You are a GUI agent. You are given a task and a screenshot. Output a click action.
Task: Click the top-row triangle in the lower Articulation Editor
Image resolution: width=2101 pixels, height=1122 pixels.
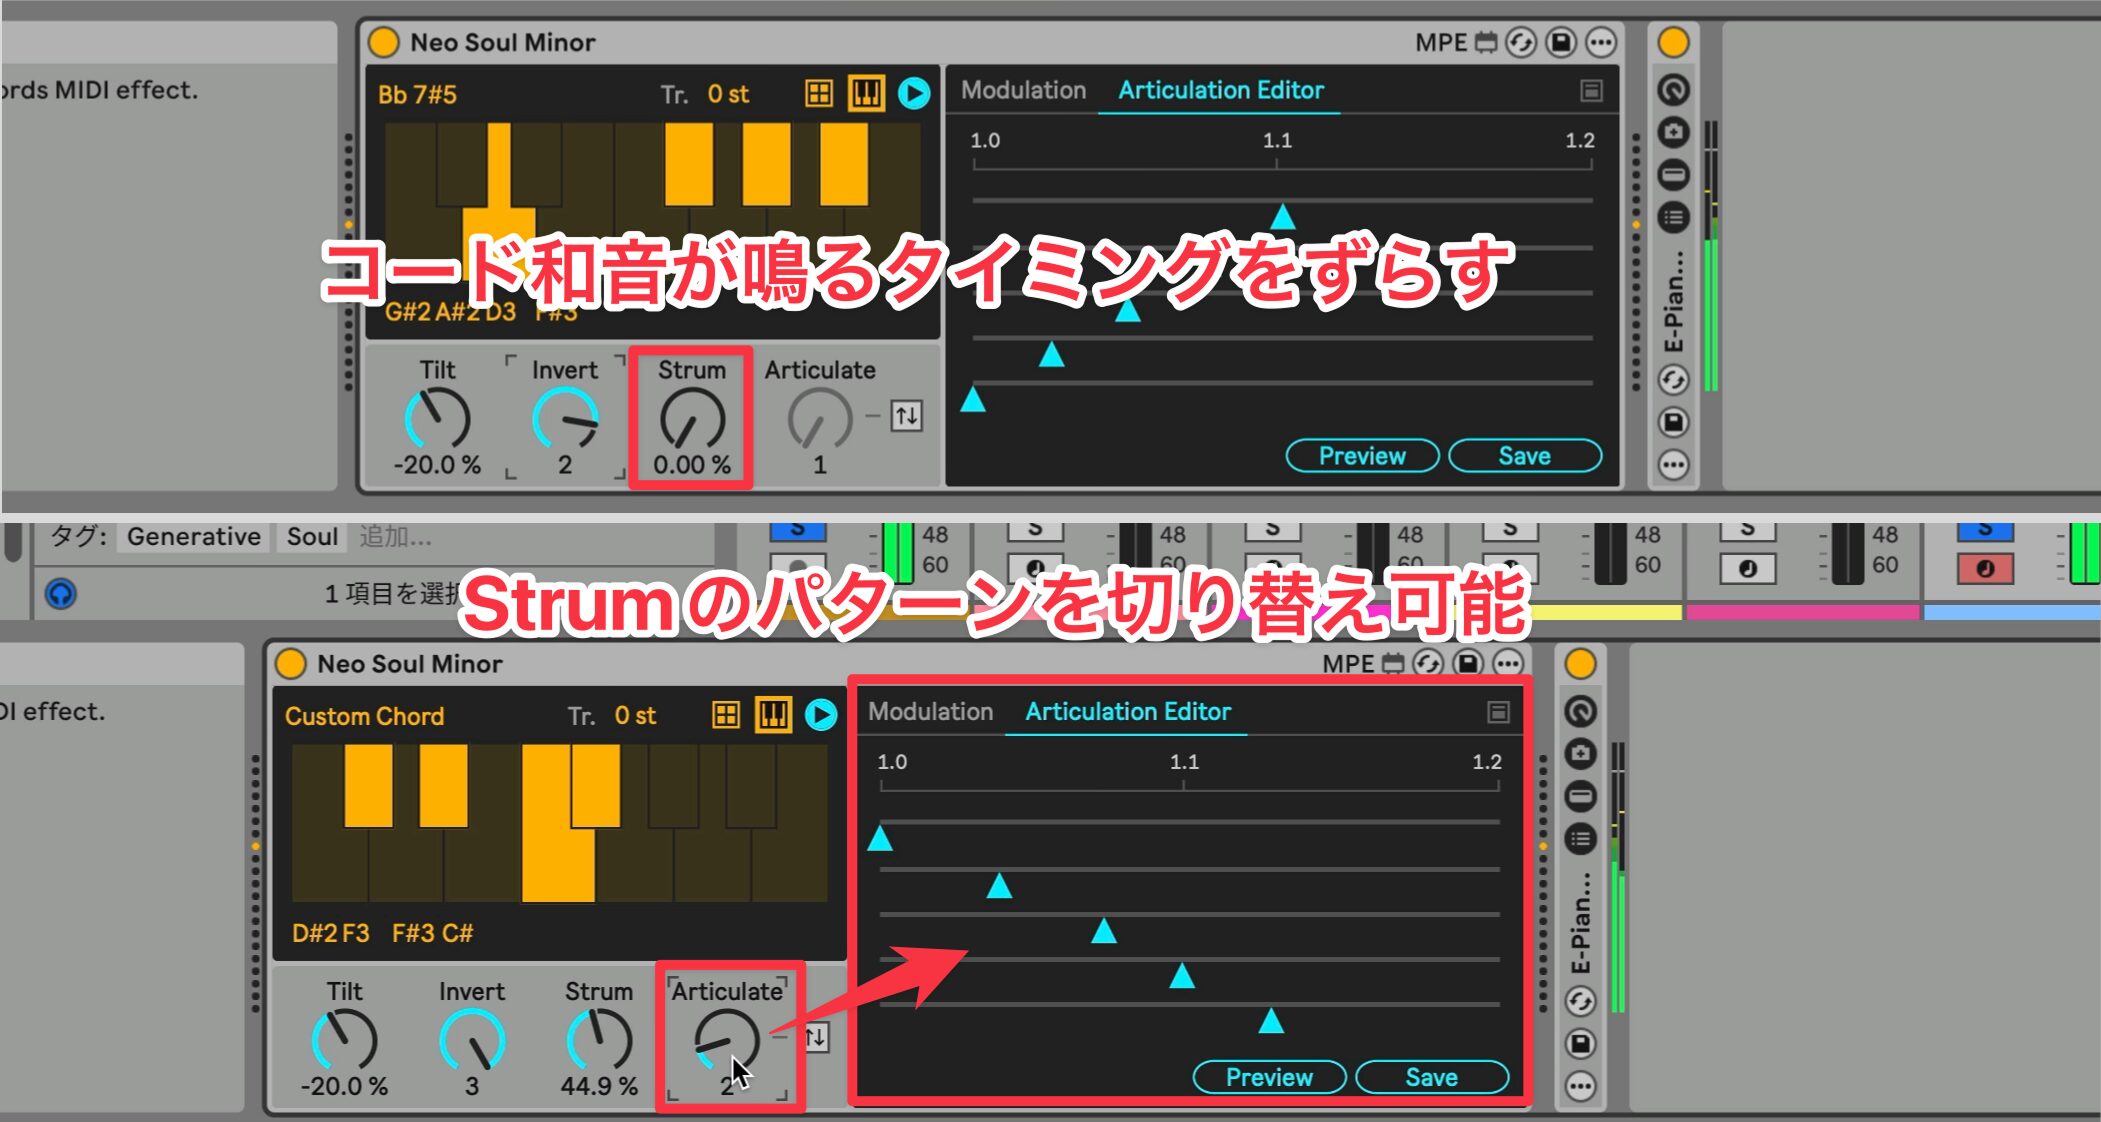click(880, 838)
